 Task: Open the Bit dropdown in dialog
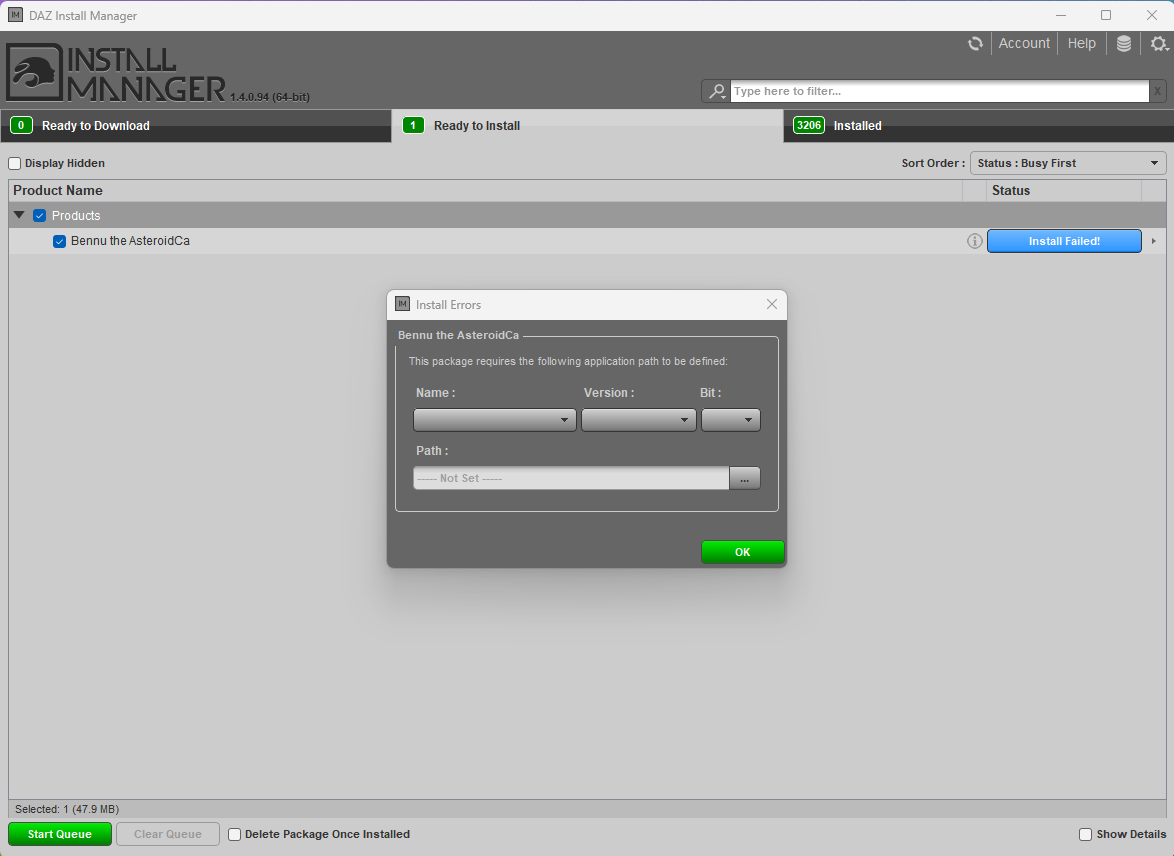click(731, 420)
